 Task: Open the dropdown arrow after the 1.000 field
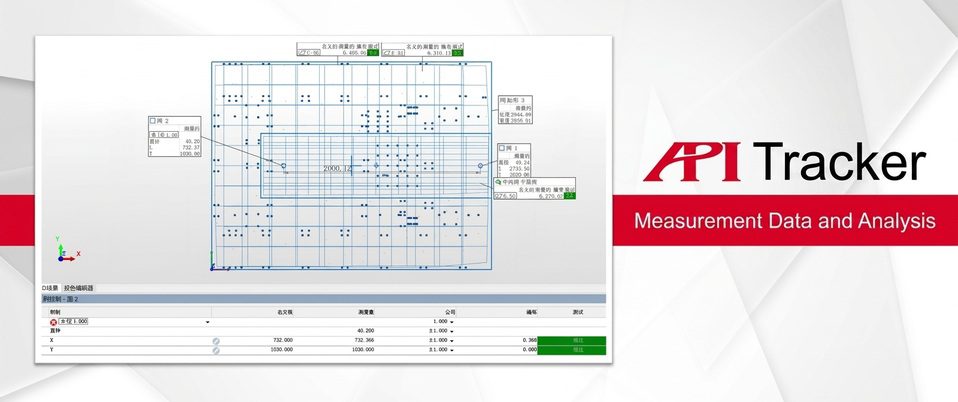pos(207,322)
